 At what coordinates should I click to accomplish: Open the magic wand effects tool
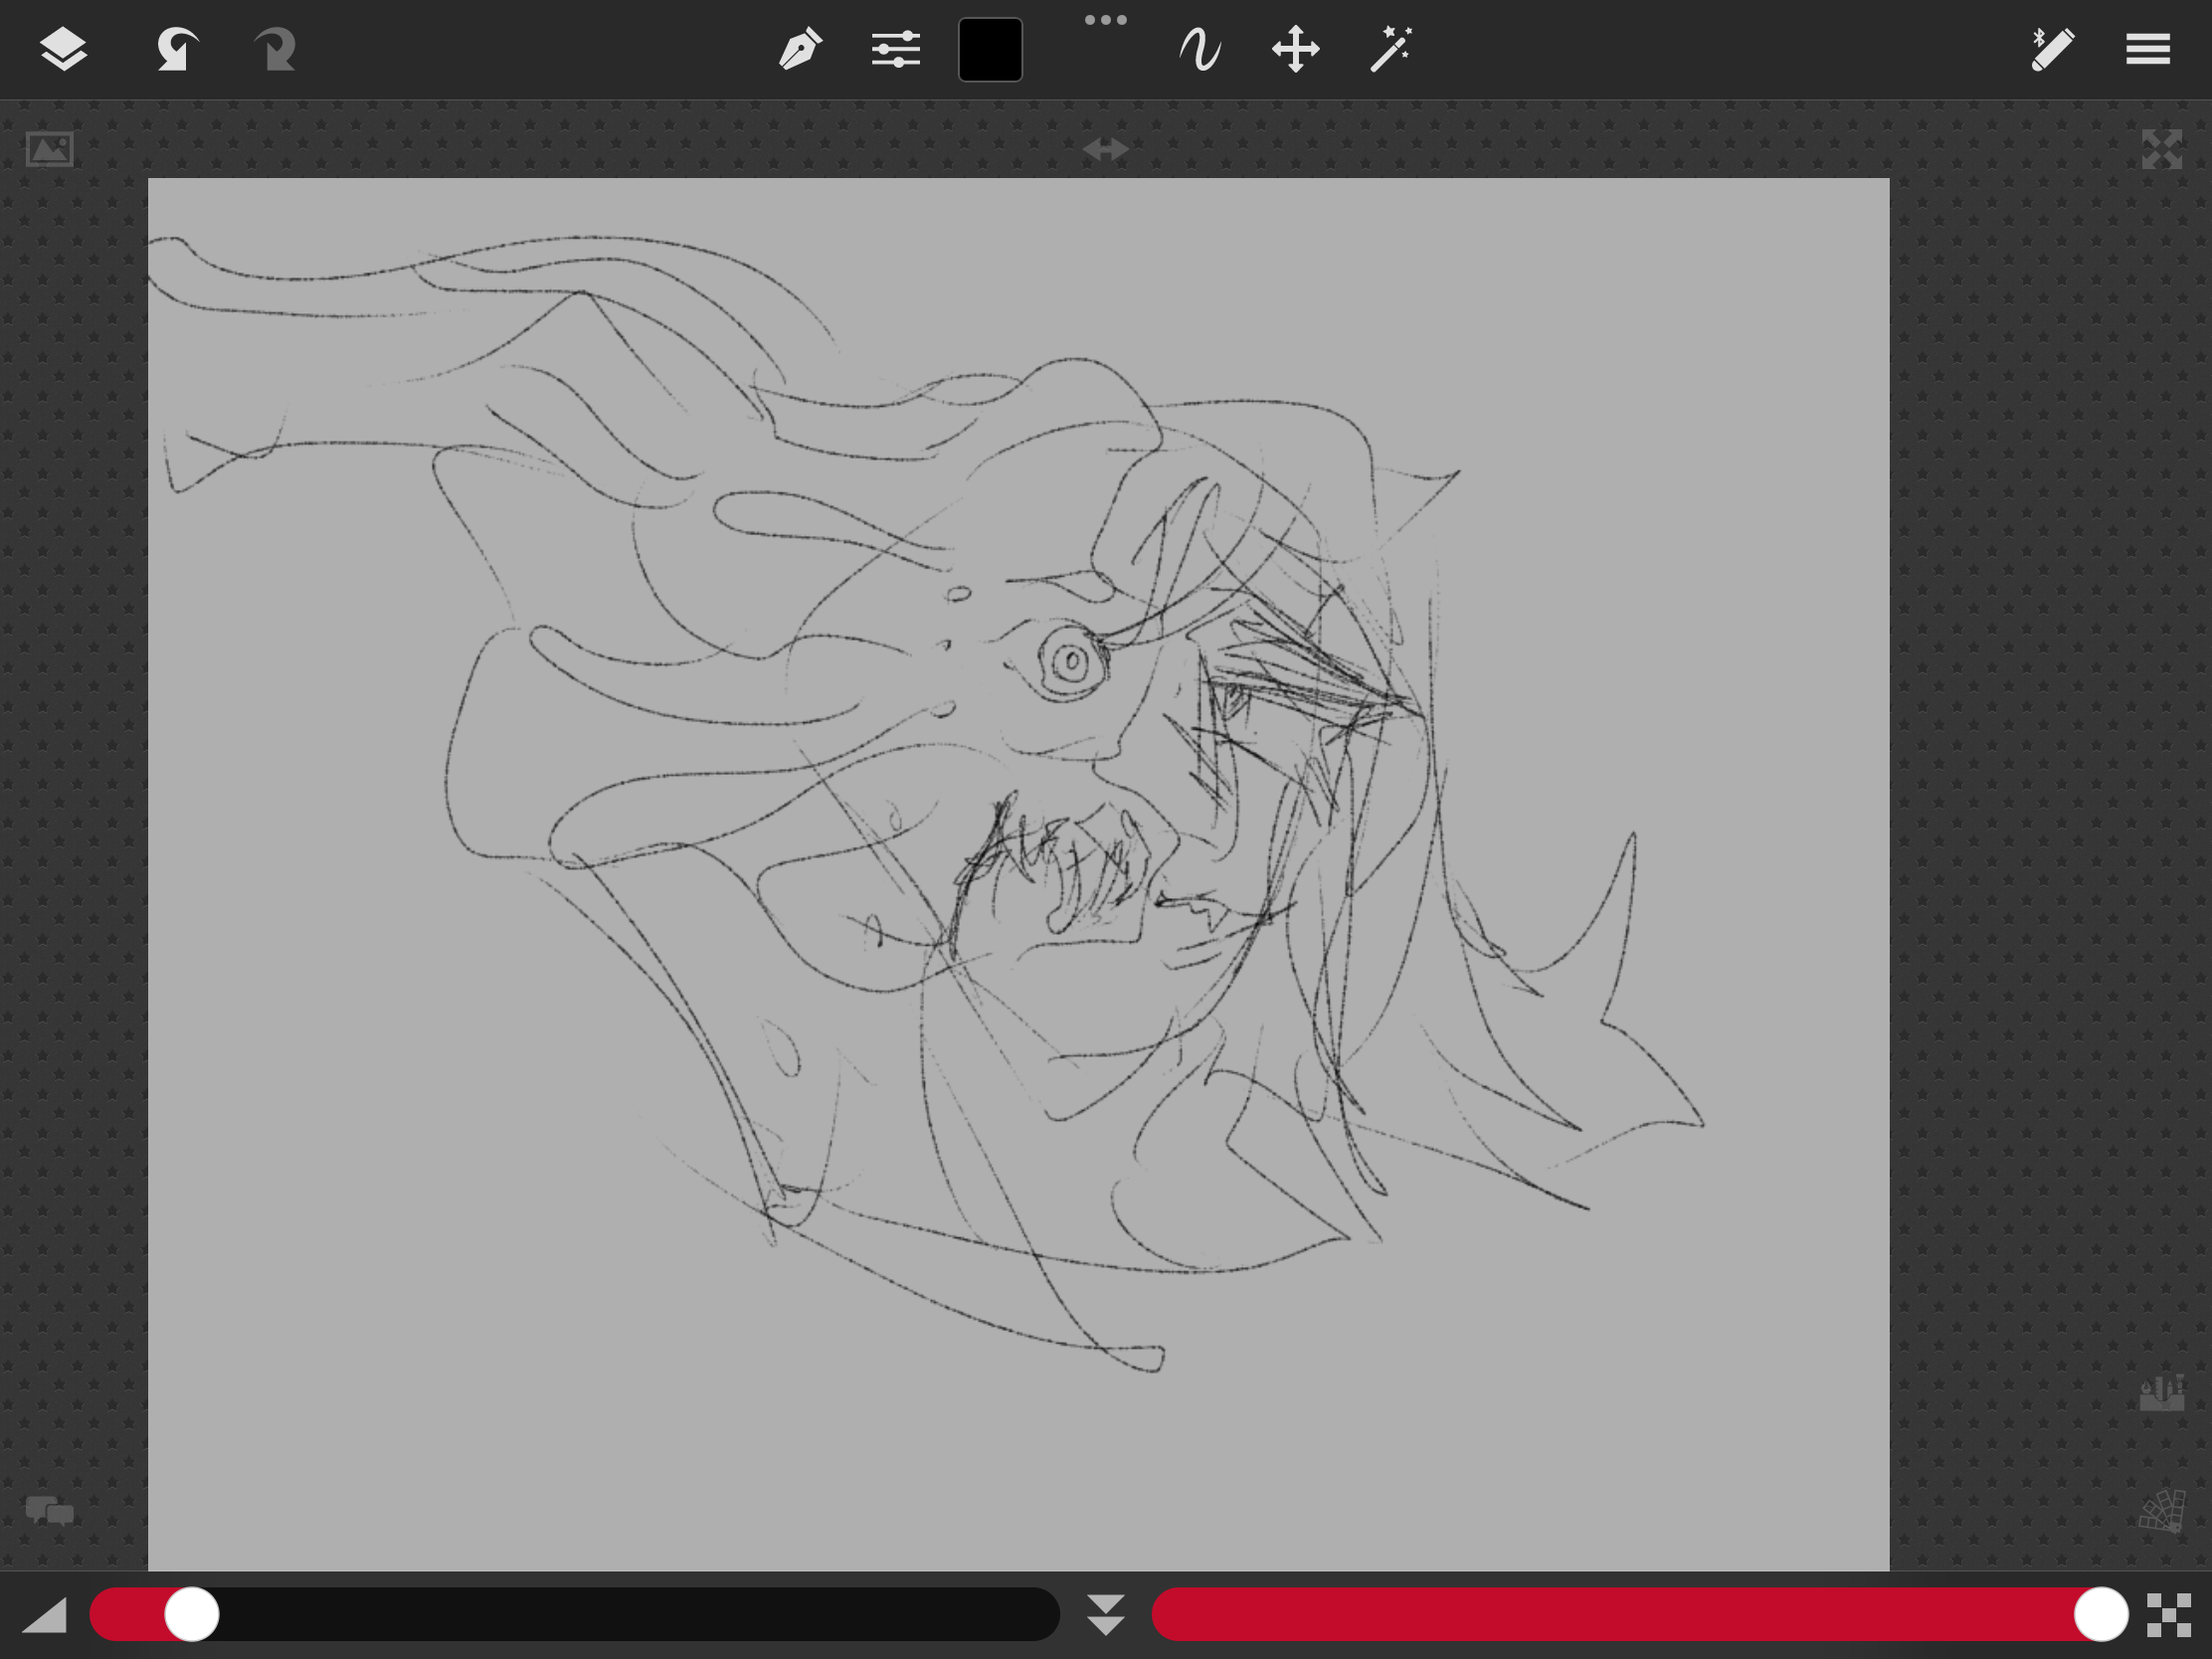[1390, 49]
